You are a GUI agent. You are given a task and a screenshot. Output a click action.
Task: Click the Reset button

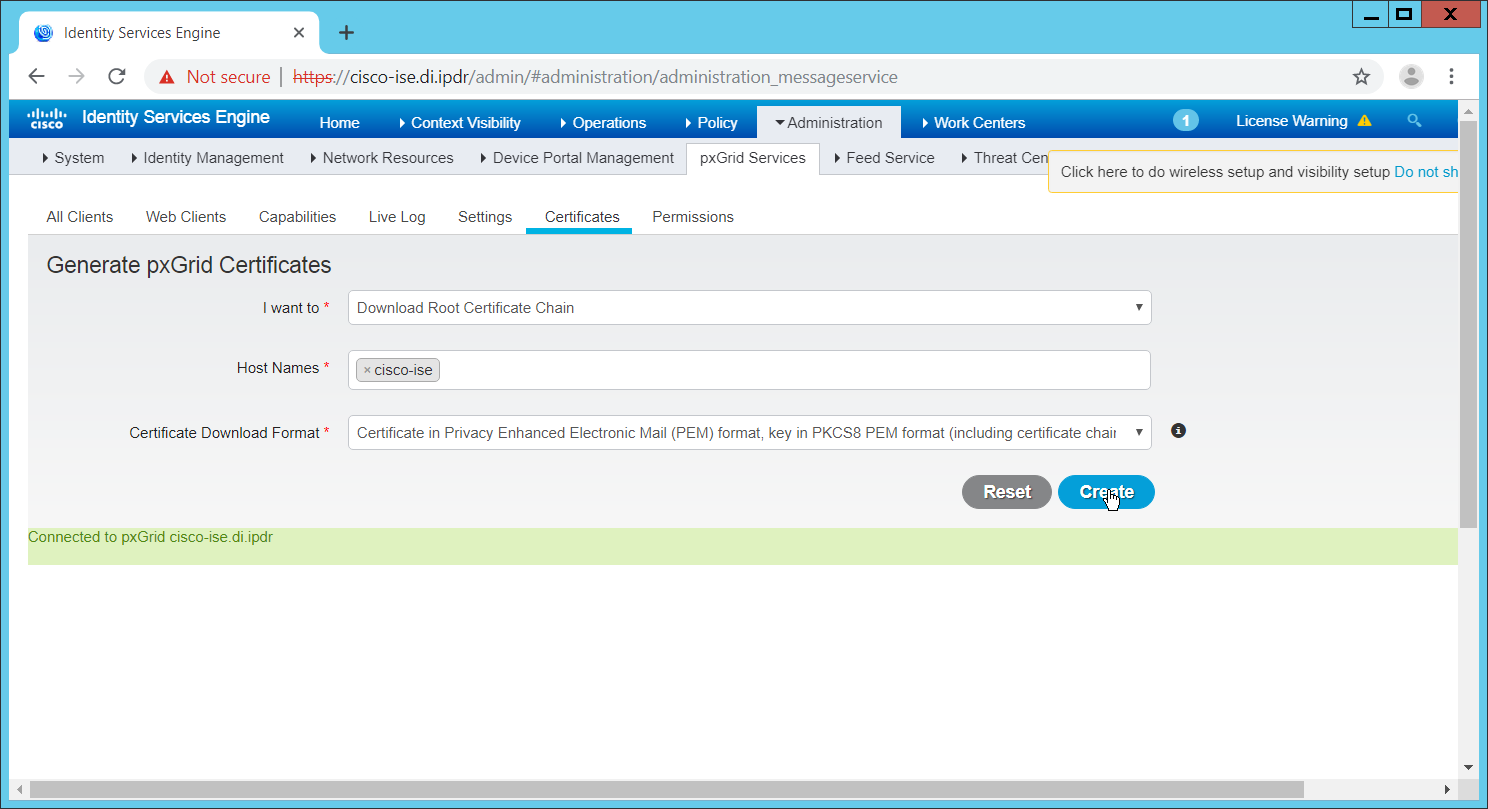click(1006, 492)
